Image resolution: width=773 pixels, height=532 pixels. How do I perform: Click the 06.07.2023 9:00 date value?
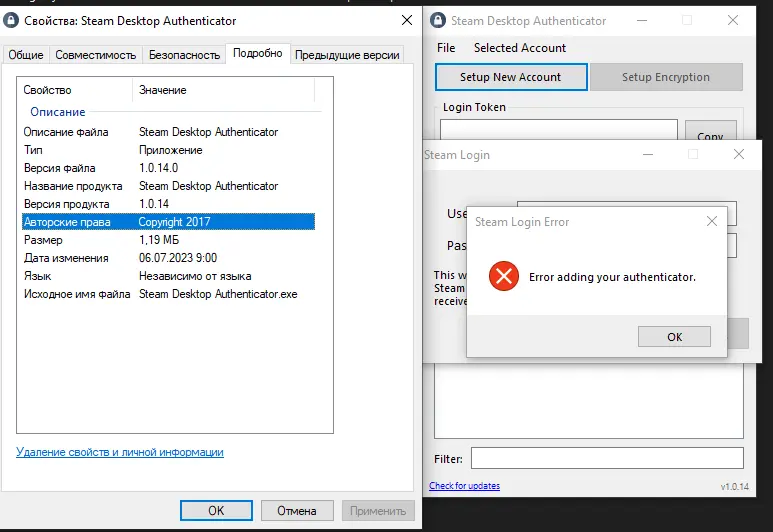[x=178, y=258]
